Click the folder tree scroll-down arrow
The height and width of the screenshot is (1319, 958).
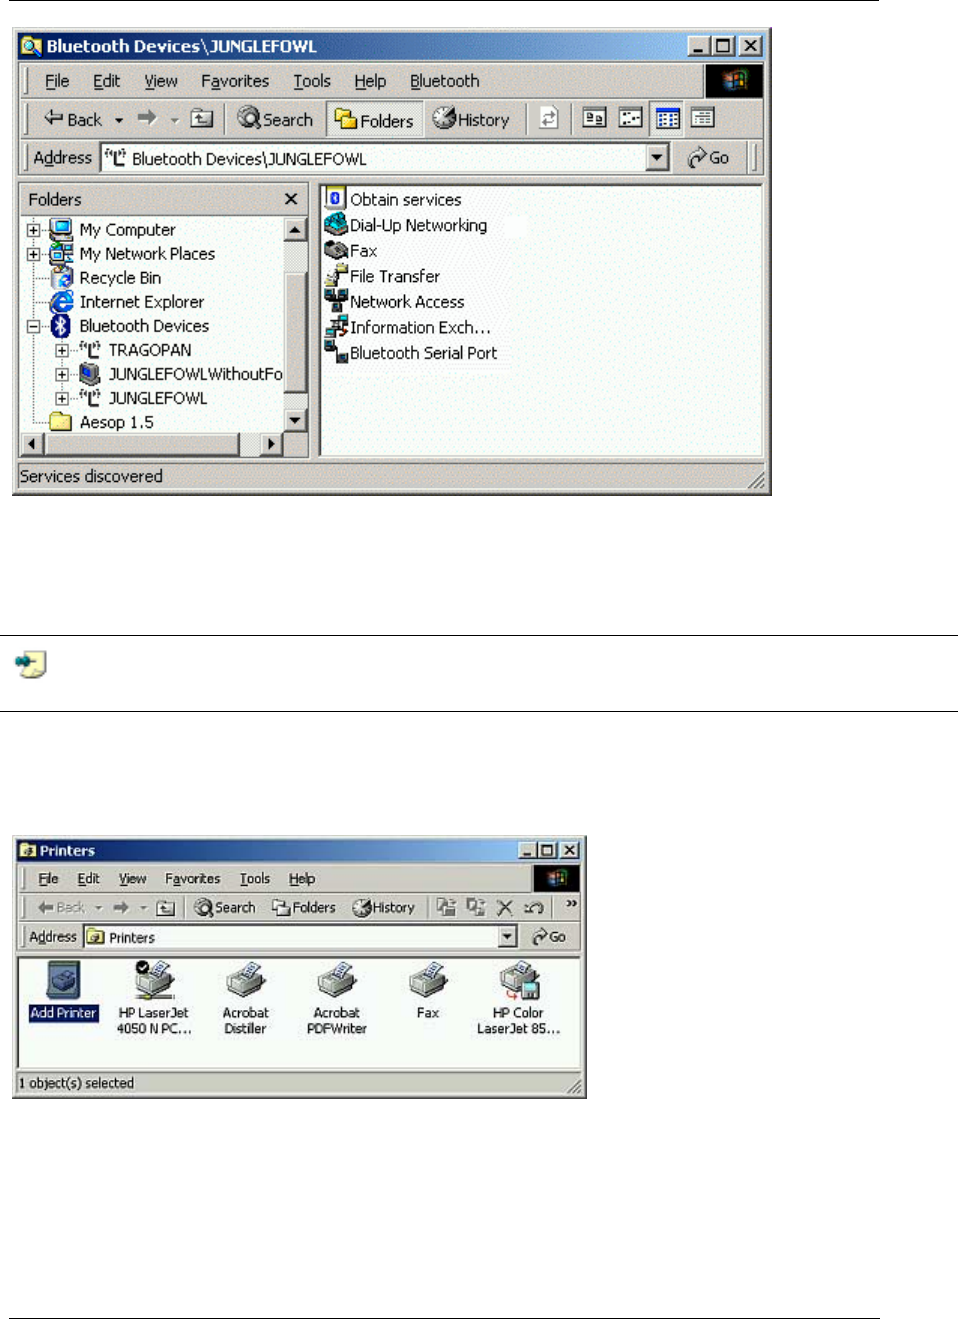click(x=295, y=421)
